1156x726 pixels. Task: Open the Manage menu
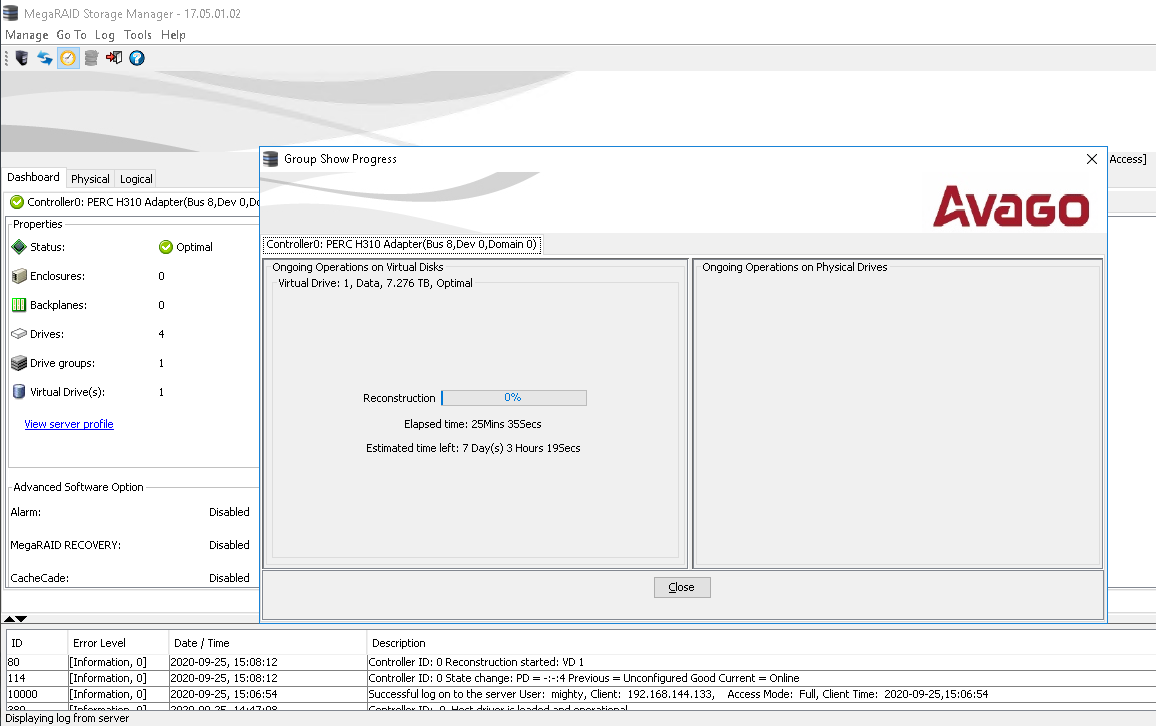click(27, 35)
